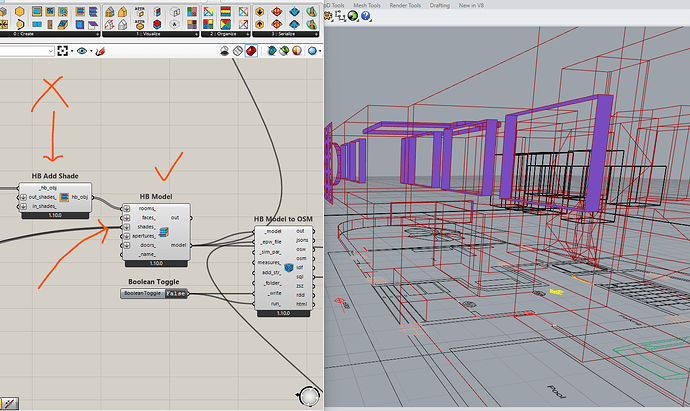Image resolution: width=690 pixels, height=411 pixels.
Task: Open the Rhino options gear icon
Action: [x=328, y=16]
